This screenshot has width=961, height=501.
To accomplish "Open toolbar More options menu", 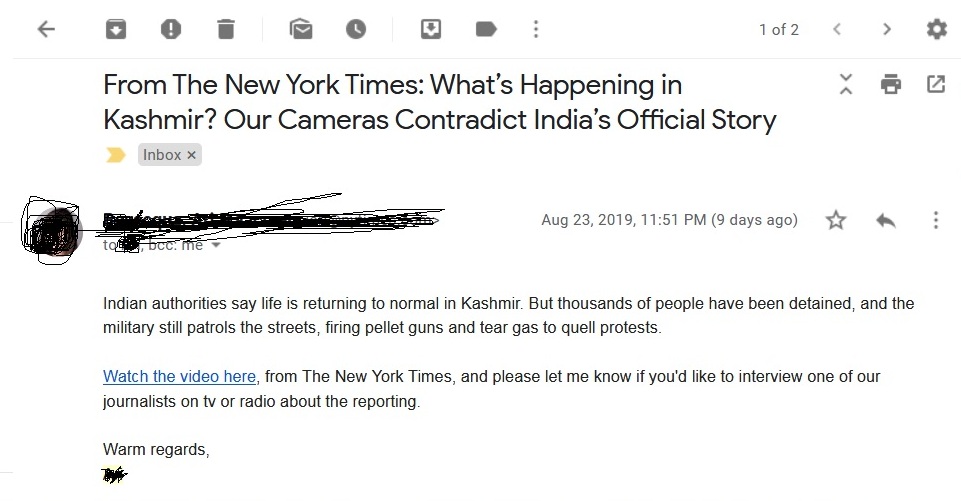I will (536, 29).
